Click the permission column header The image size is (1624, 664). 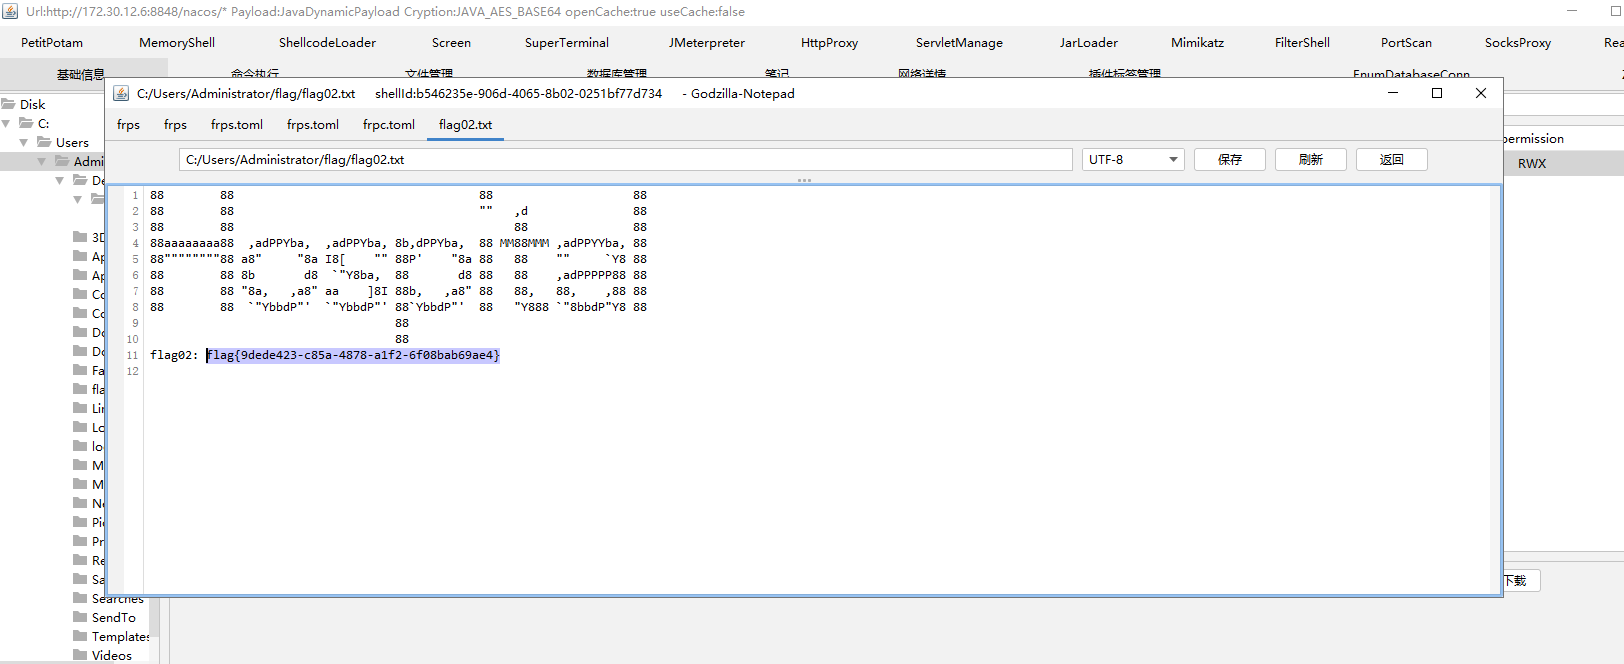[1533, 139]
